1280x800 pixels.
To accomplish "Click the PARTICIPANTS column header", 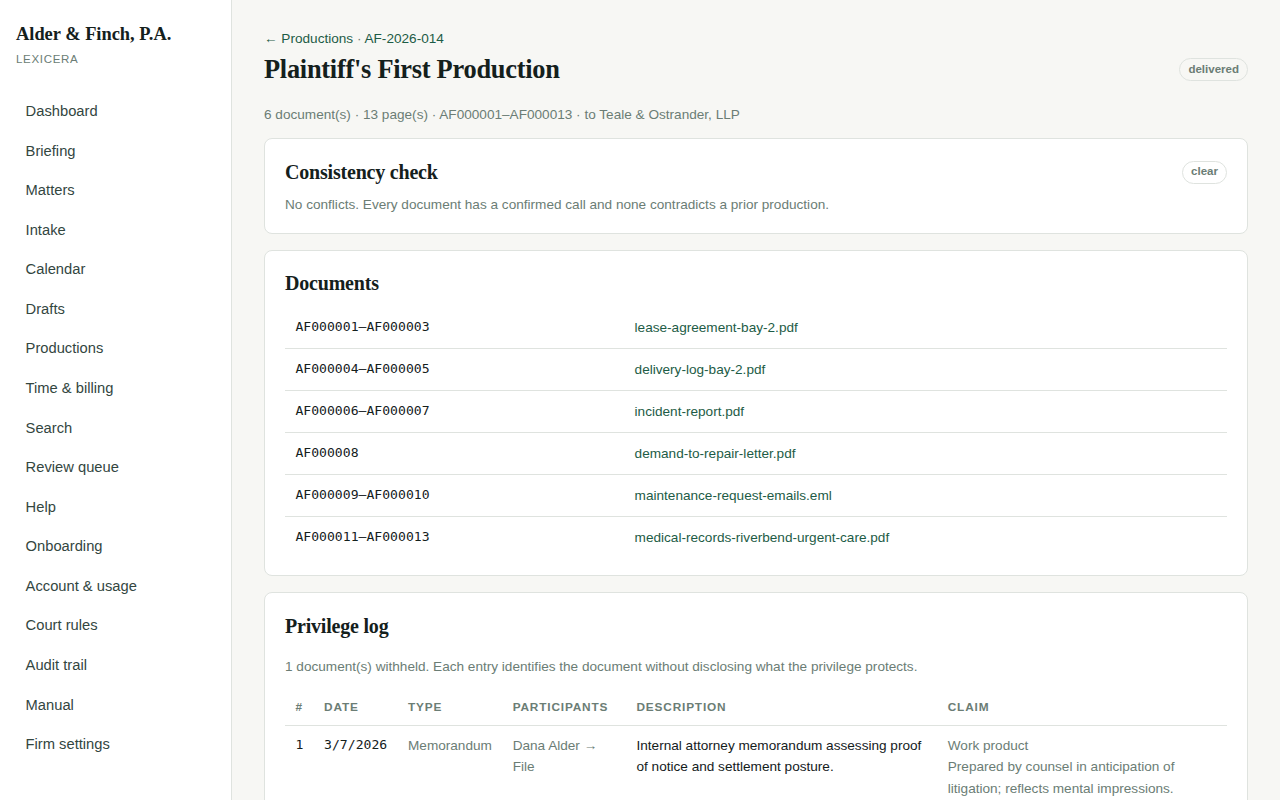I will click(560, 707).
